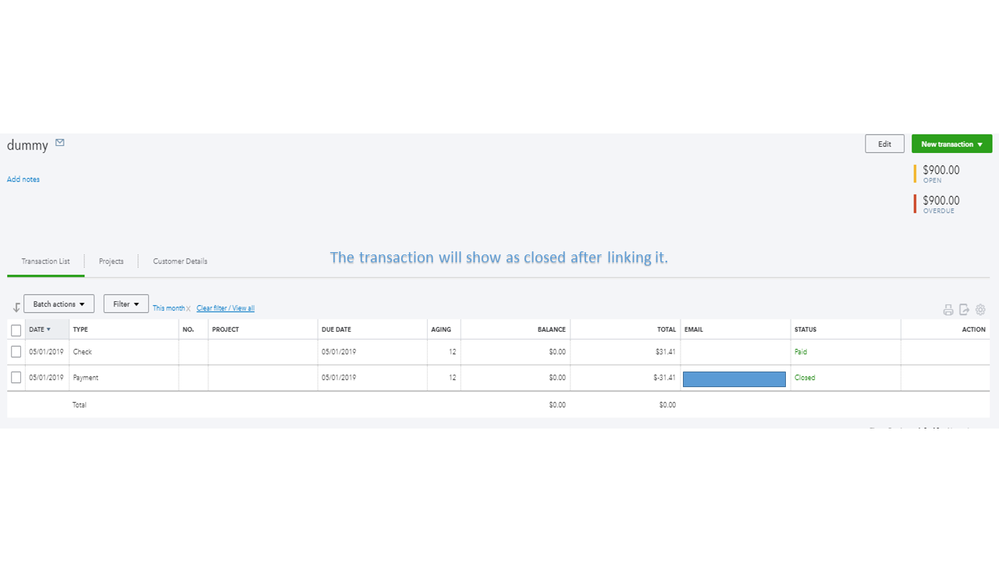
Task: Click the email envelope icon beside dummy
Action: (60, 143)
